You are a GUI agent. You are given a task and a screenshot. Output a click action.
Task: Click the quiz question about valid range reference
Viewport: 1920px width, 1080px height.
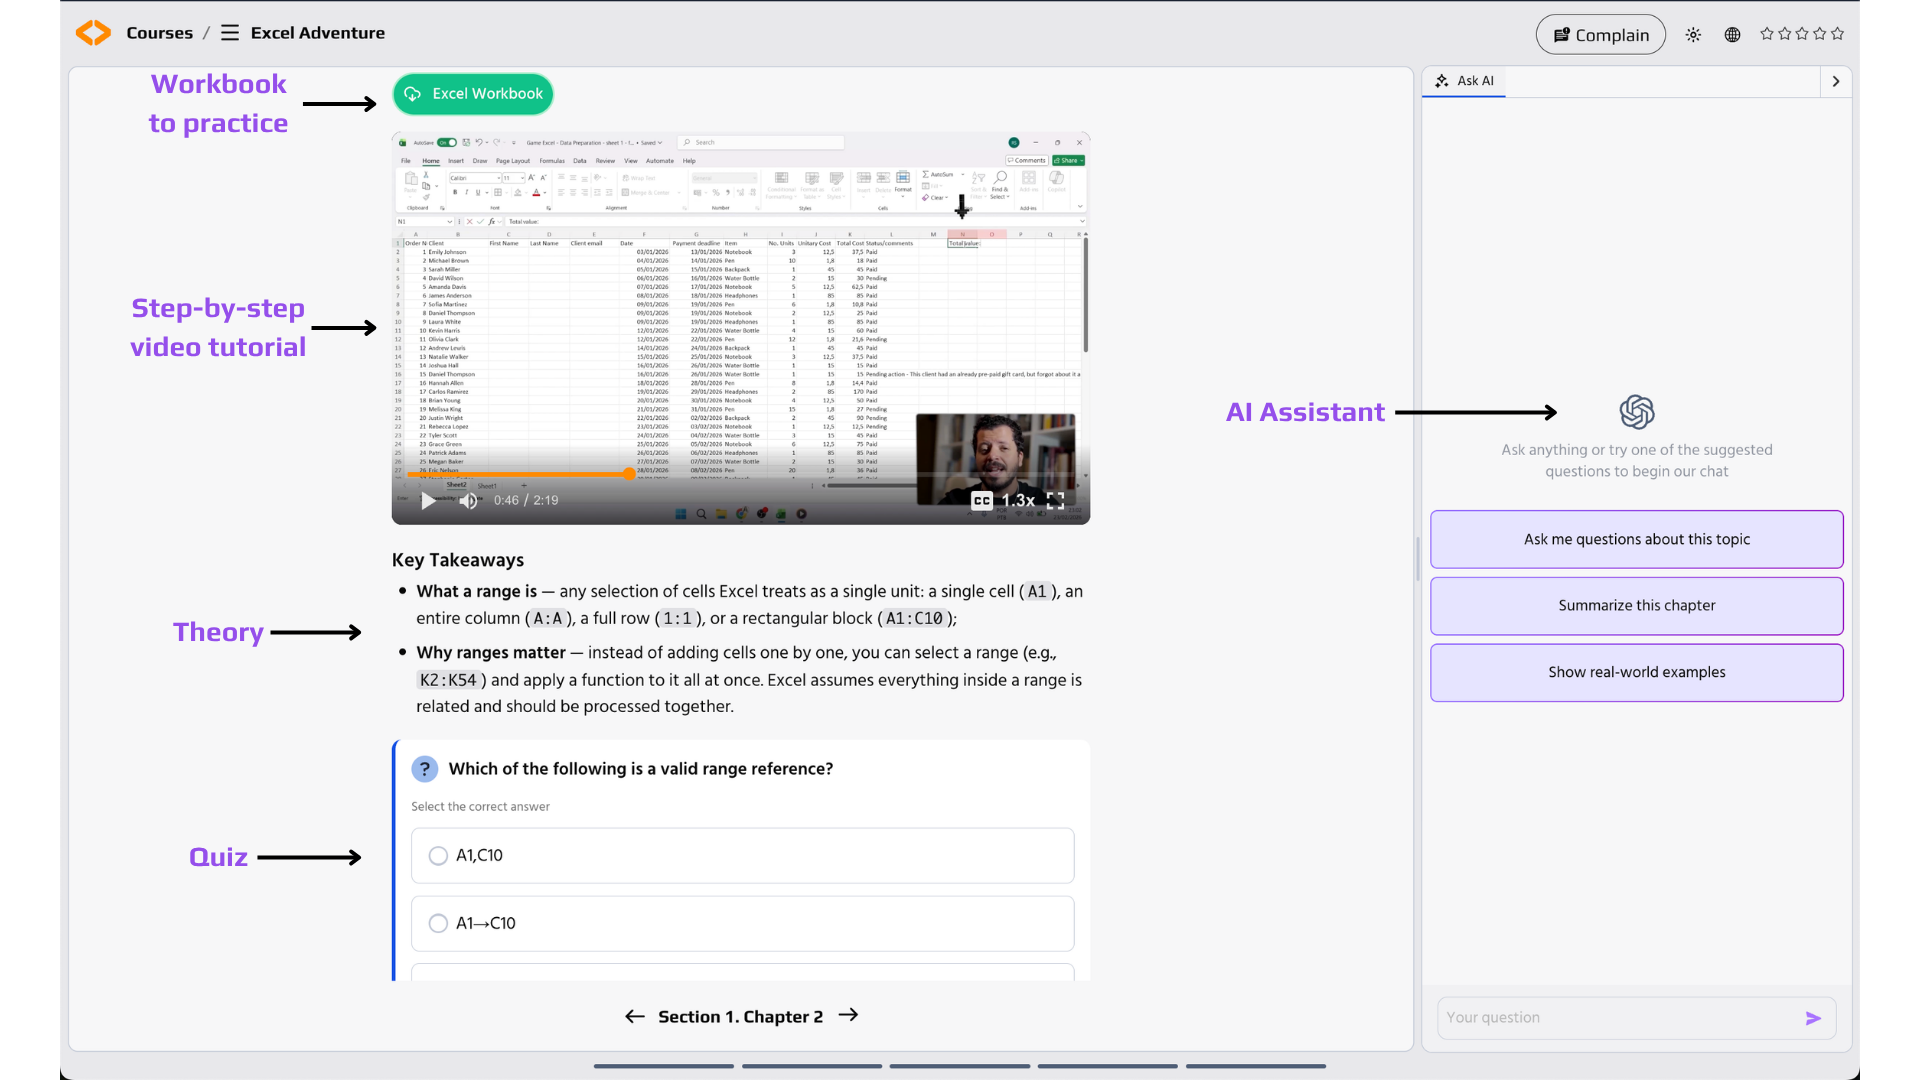point(641,769)
